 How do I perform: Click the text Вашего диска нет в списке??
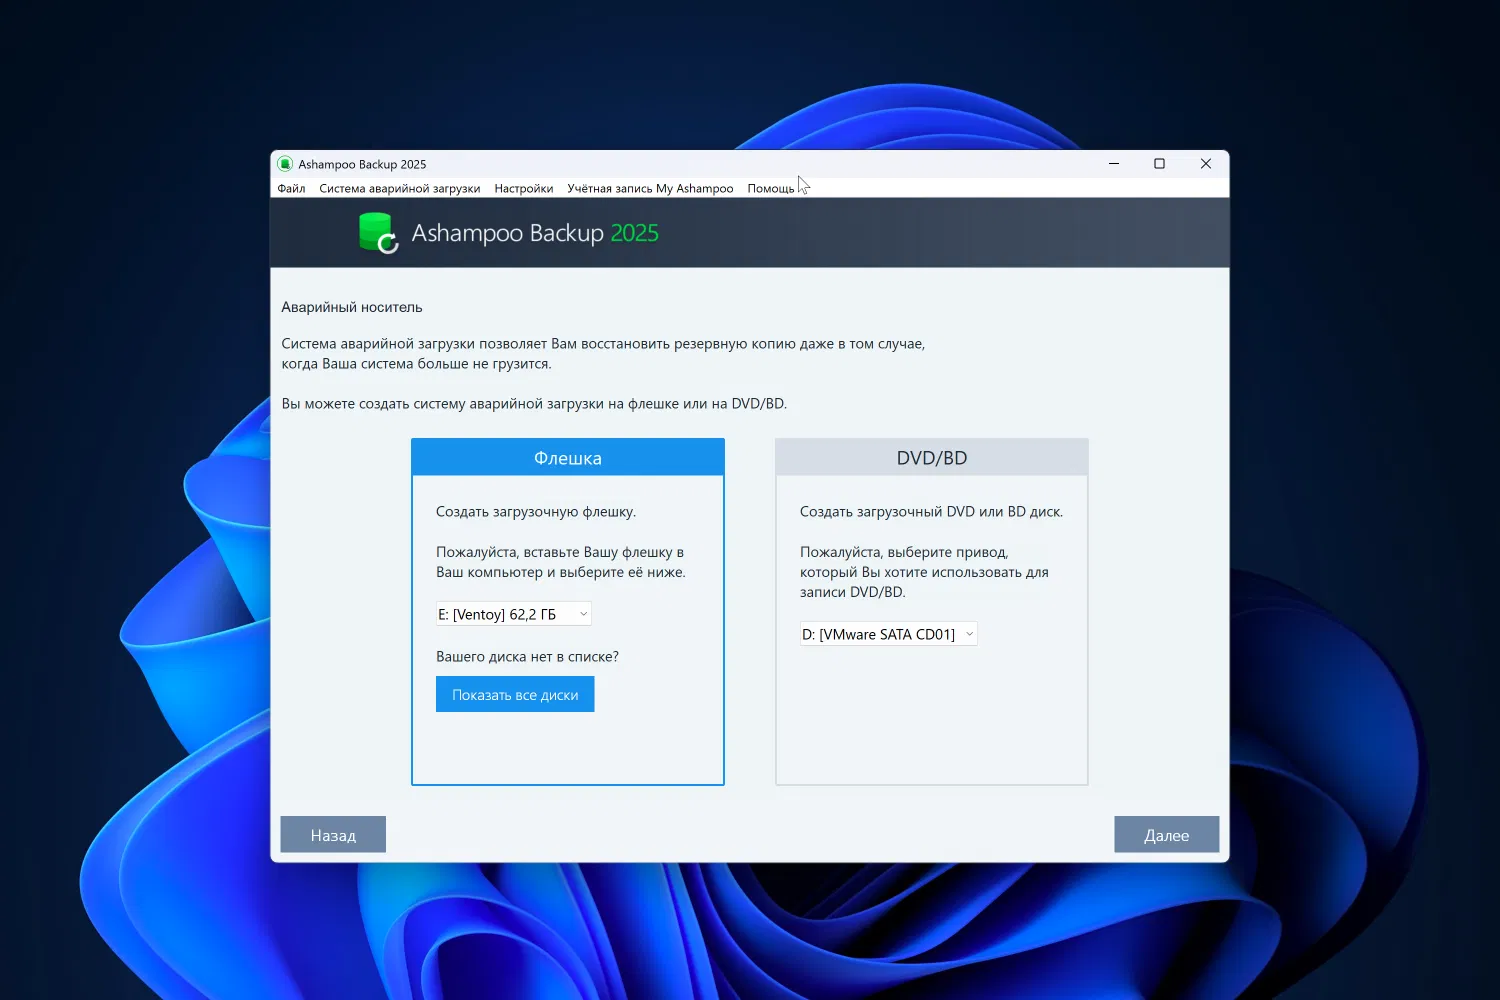point(527,657)
